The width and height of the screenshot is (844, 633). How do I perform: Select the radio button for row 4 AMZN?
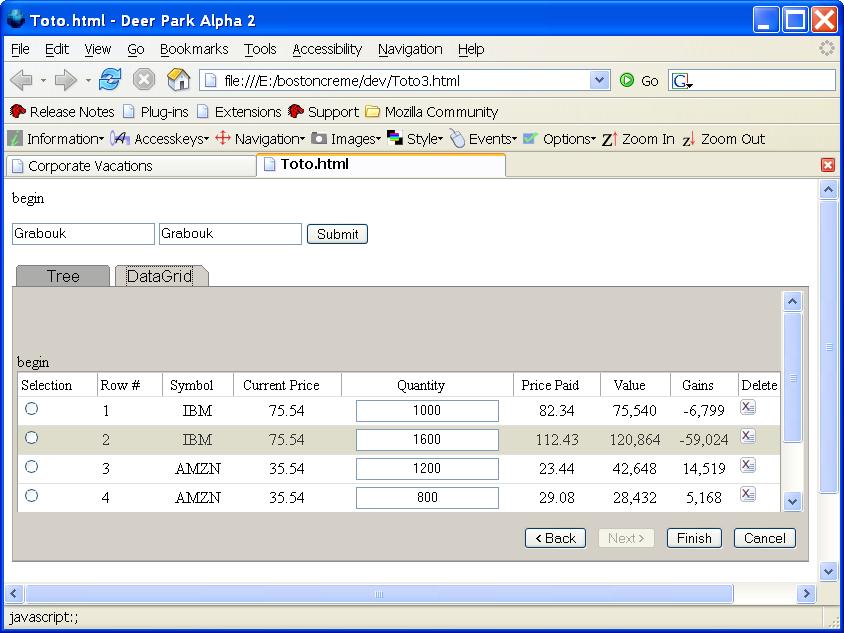pyautogui.click(x=30, y=495)
